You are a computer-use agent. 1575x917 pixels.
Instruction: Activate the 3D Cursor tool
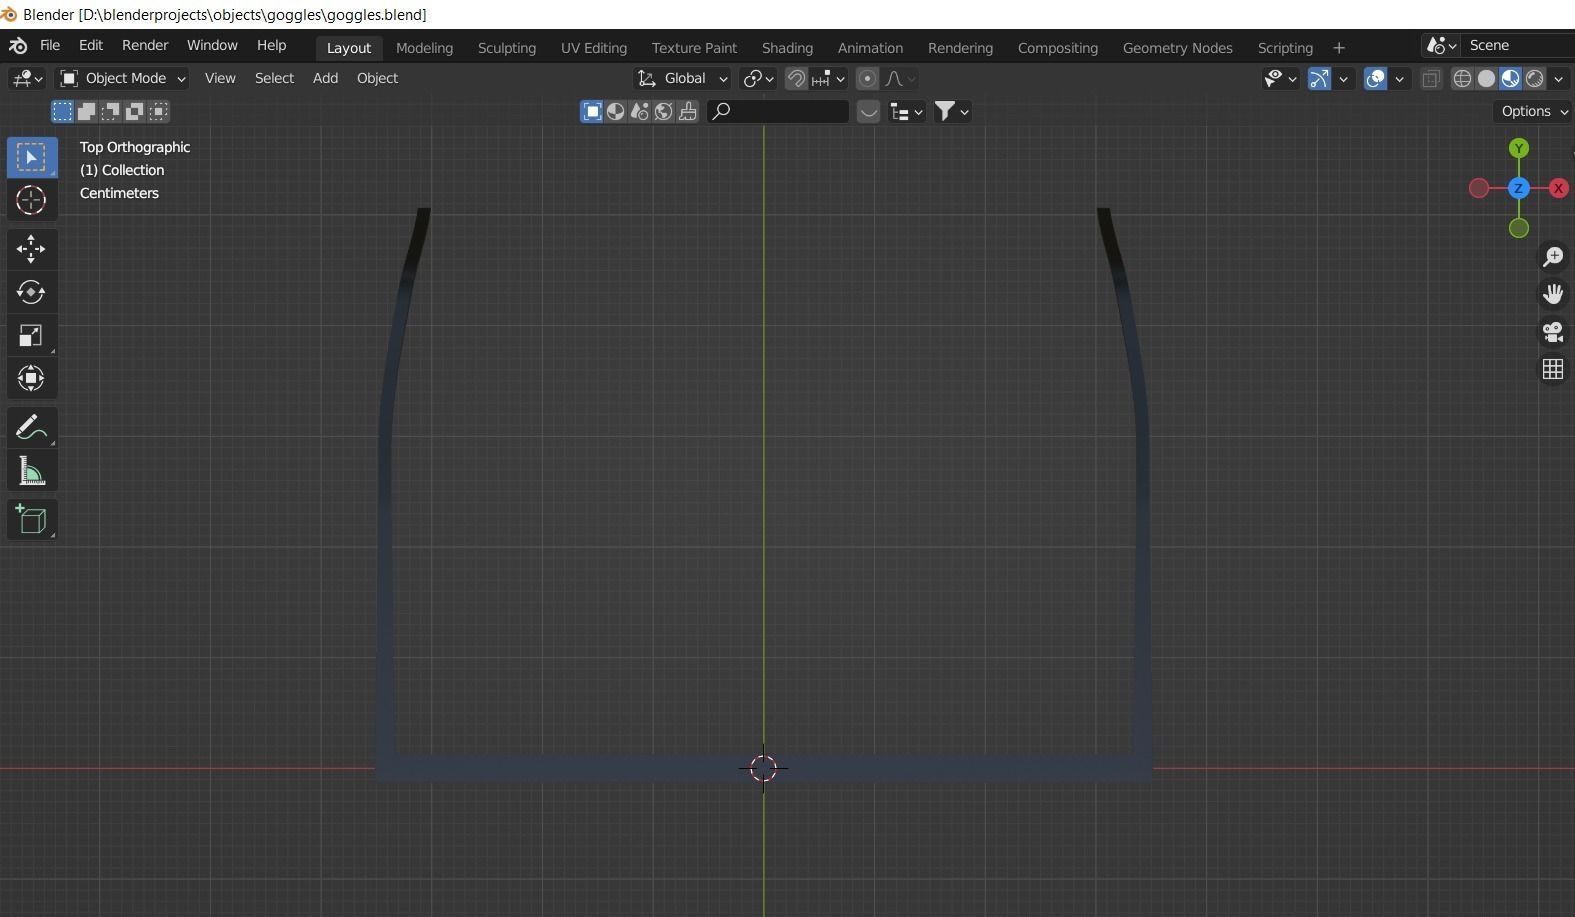pyautogui.click(x=31, y=200)
